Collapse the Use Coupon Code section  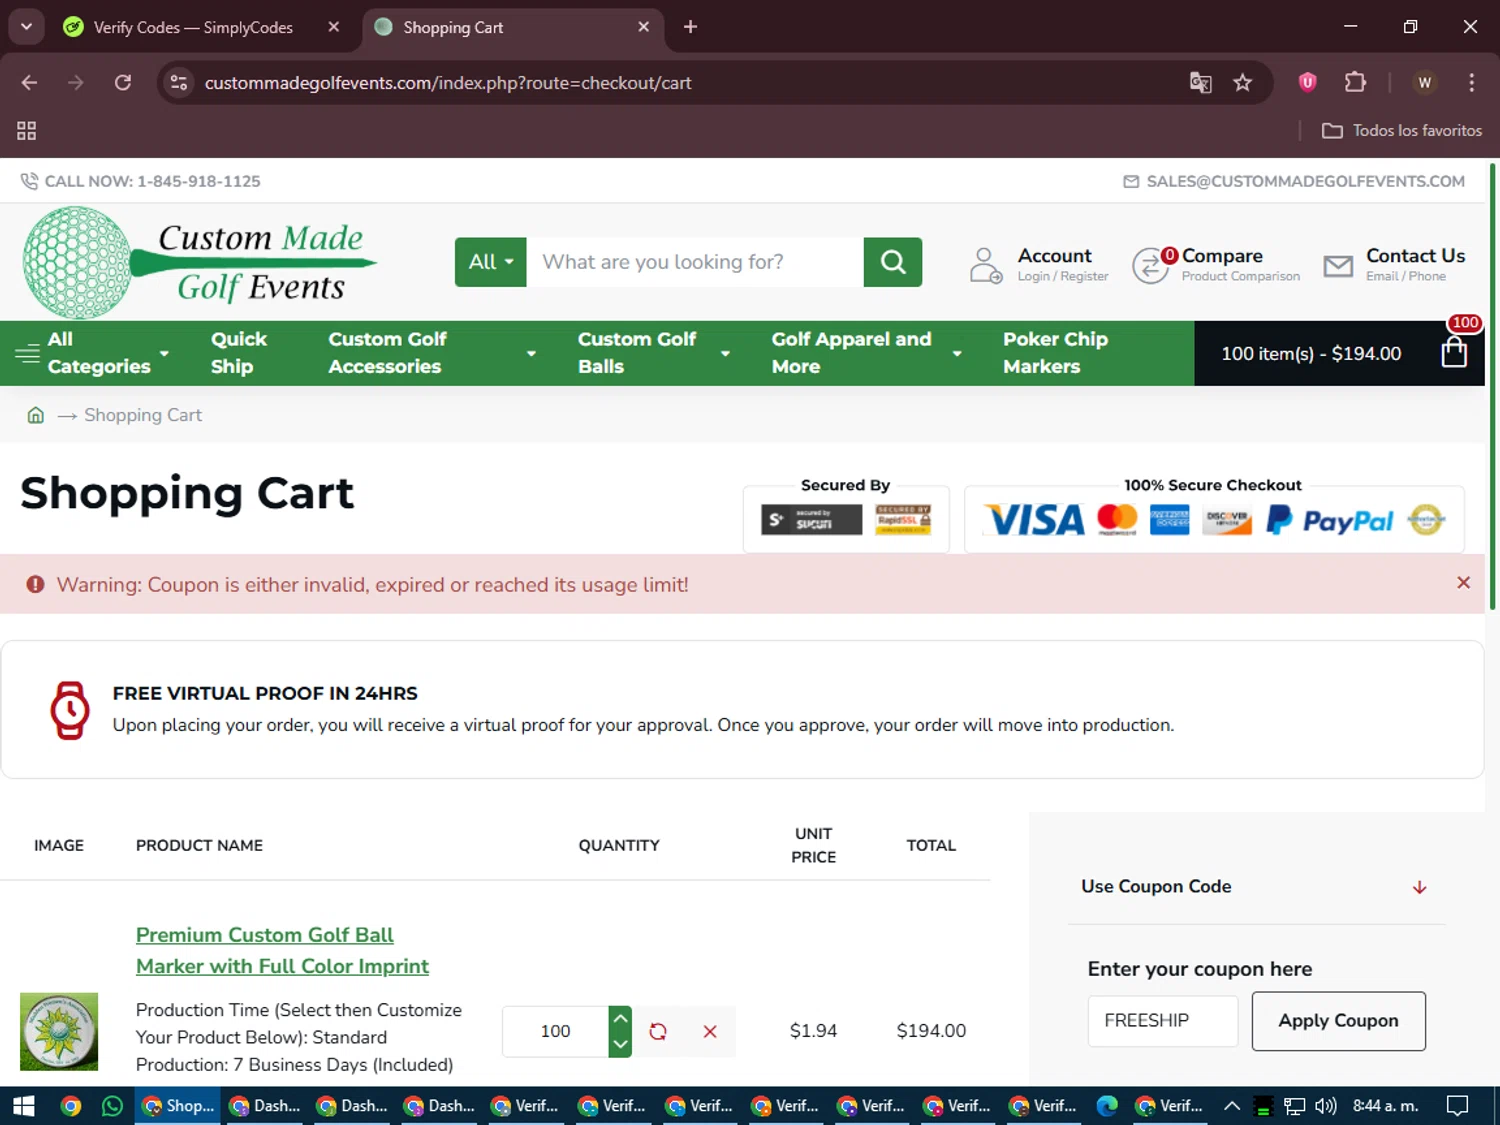pyautogui.click(x=1255, y=887)
